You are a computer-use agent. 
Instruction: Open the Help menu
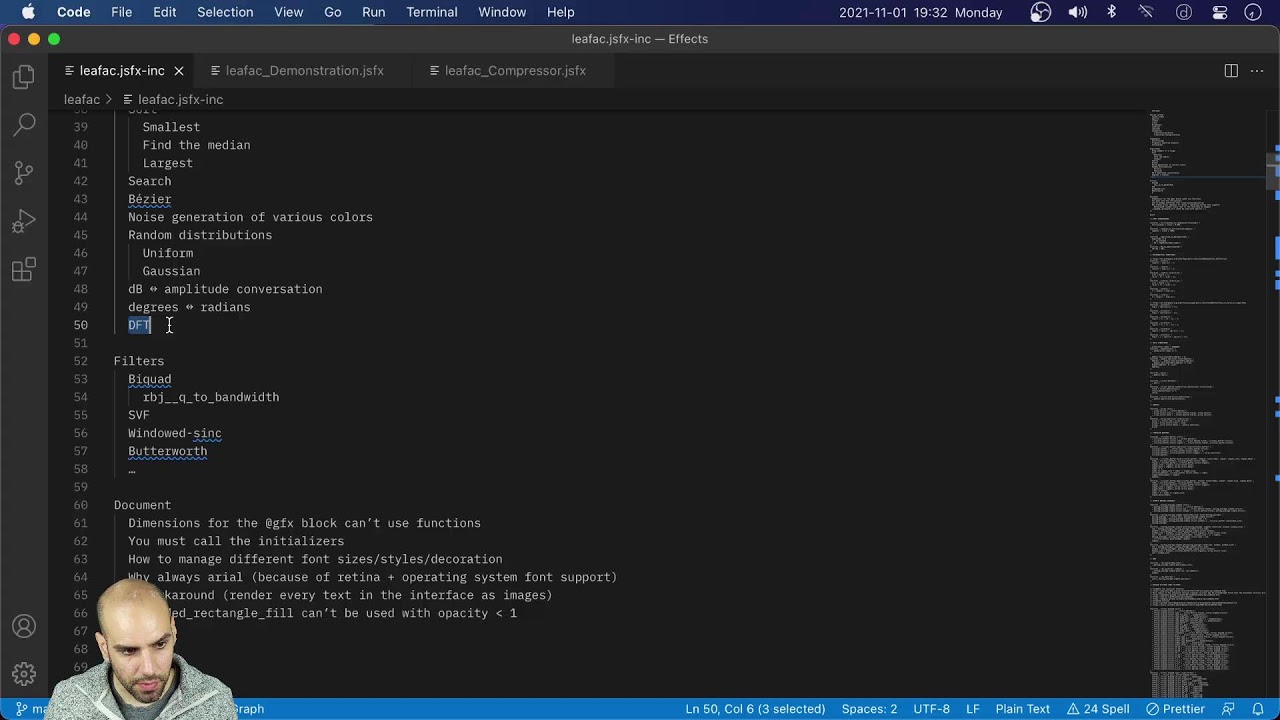[561, 12]
